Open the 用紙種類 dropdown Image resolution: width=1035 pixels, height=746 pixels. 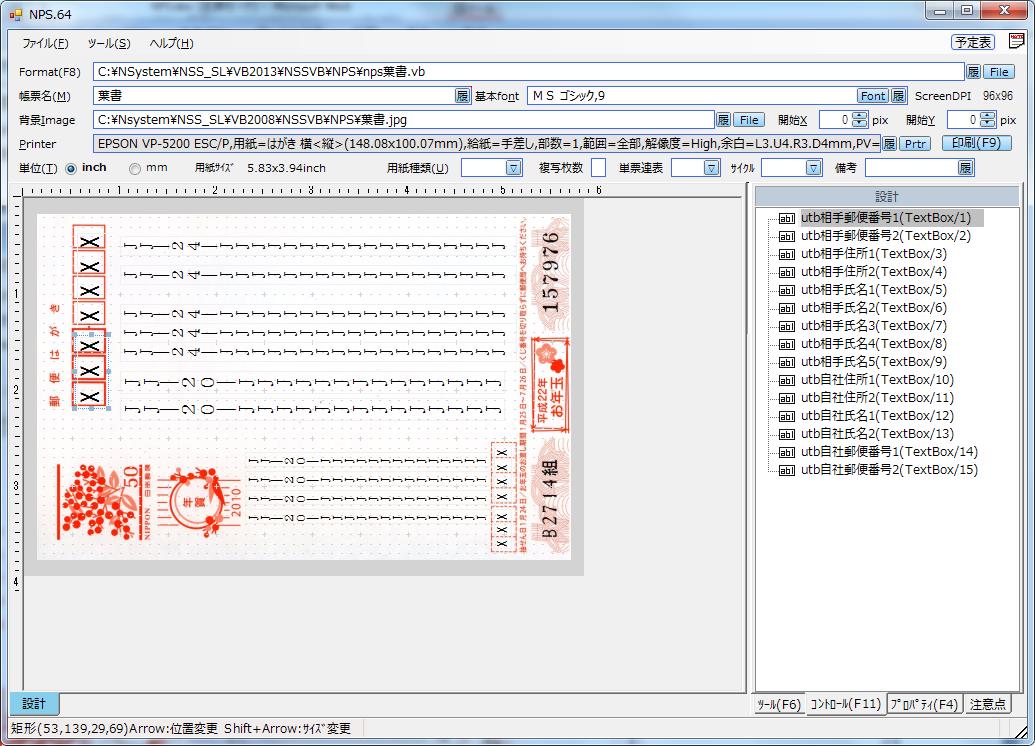pos(513,168)
